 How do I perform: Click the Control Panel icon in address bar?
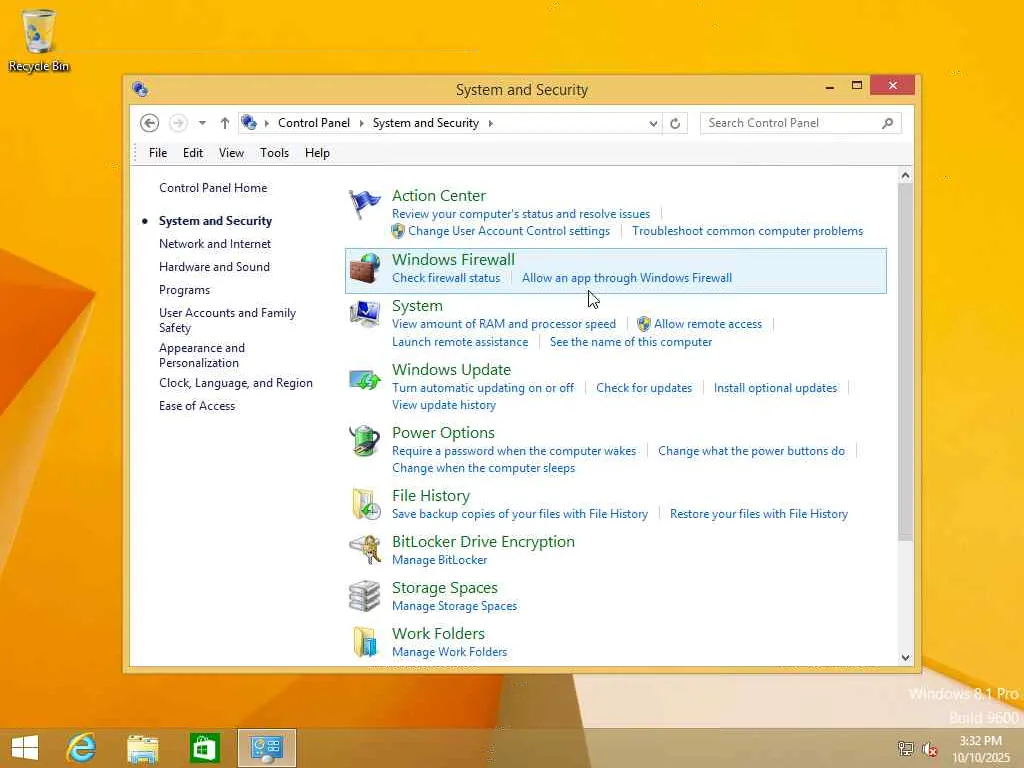point(249,122)
